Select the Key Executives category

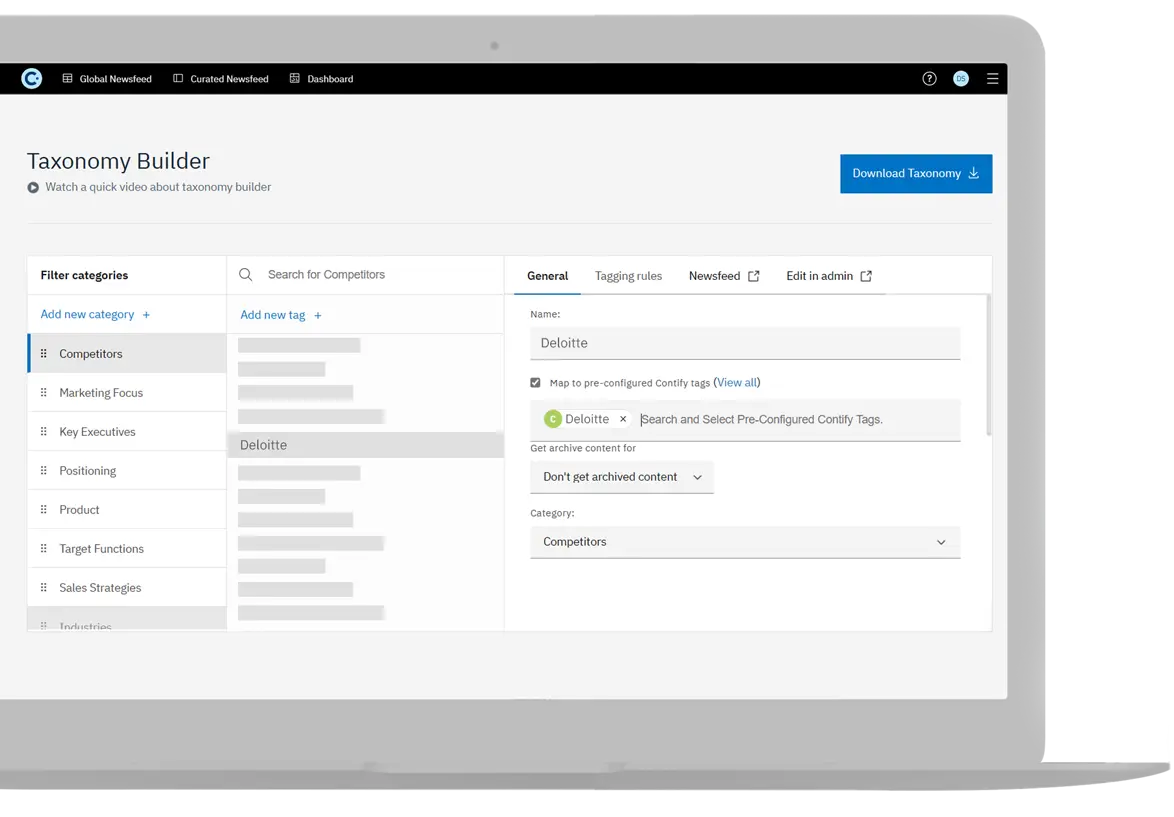127,431
